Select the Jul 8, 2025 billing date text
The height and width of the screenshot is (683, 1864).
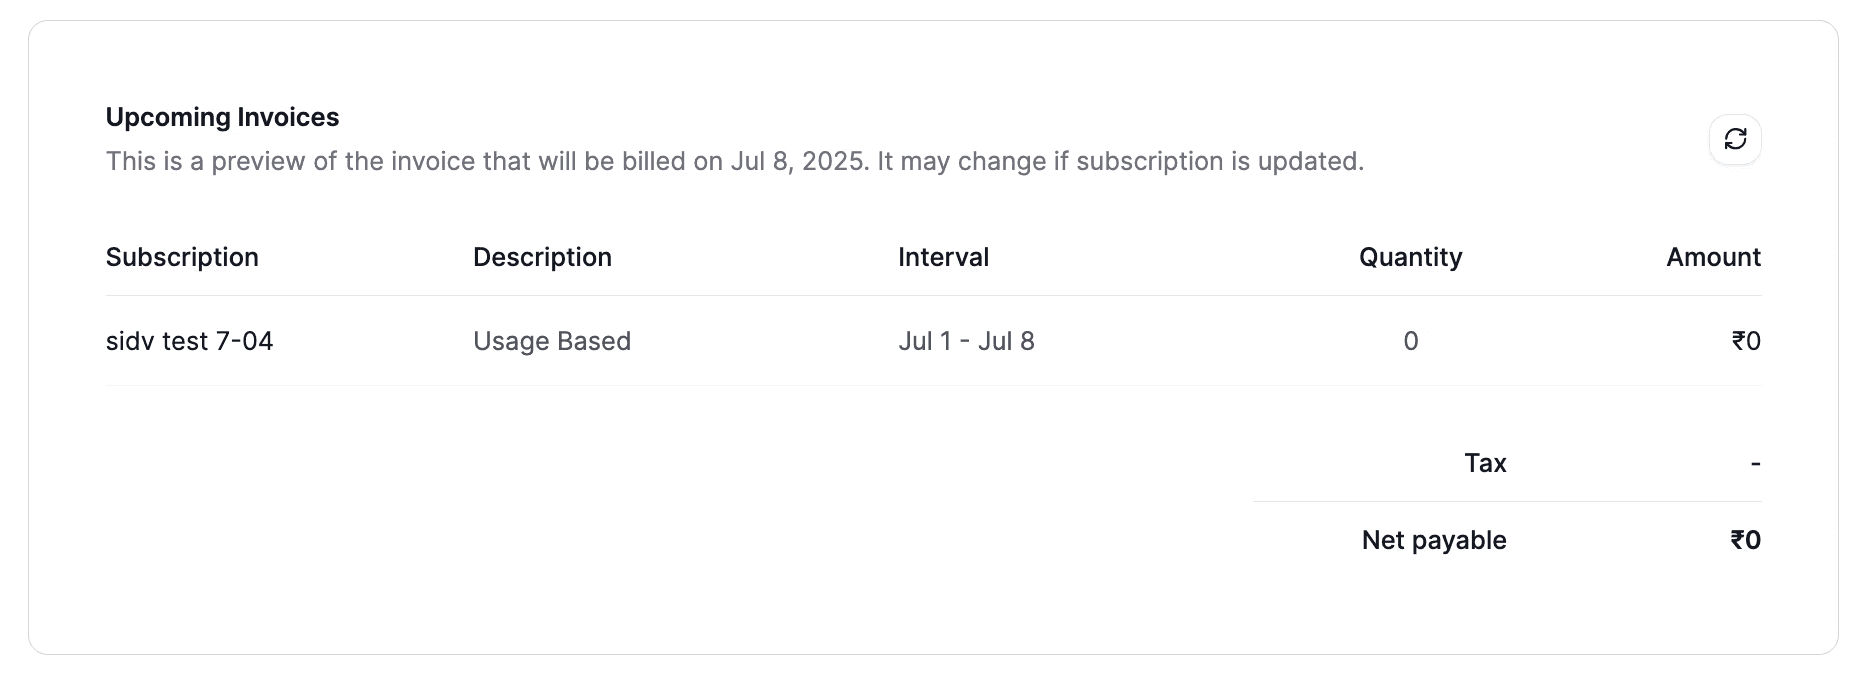[x=797, y=161]
